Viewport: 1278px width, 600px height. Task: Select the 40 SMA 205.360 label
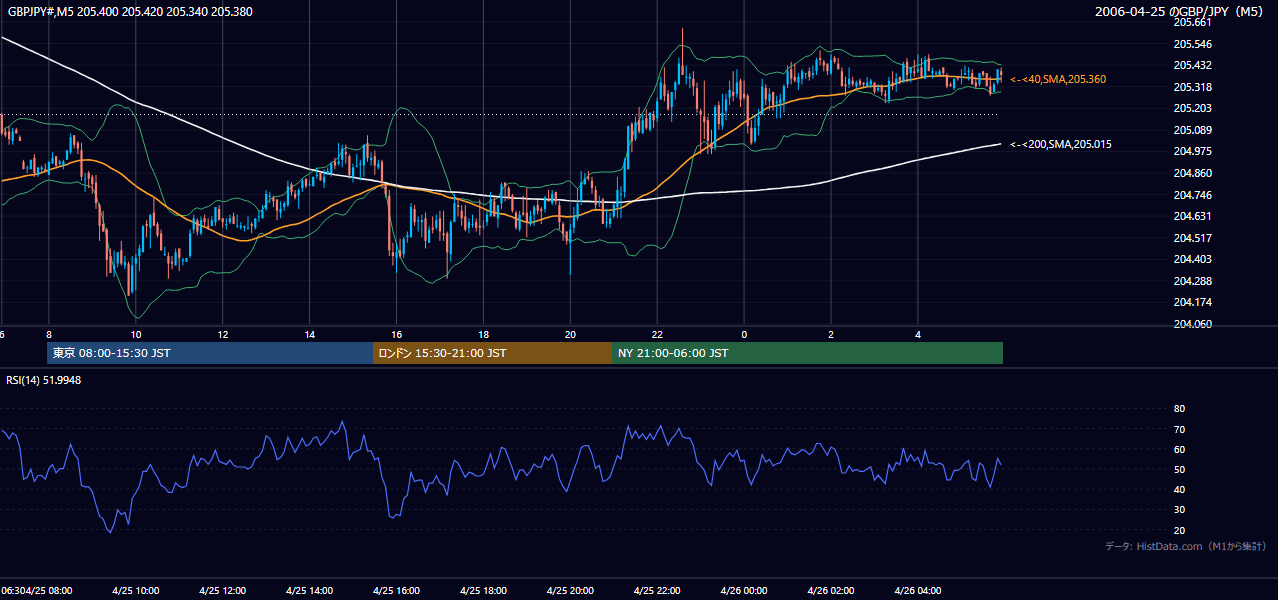click(1058, 79)
